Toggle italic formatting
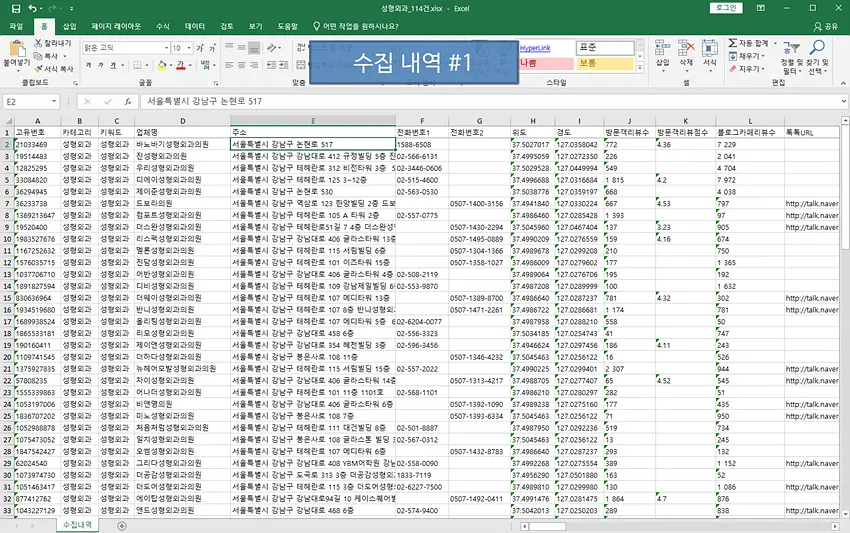Viewport: 850px width, 533px height. pos(100,65)
